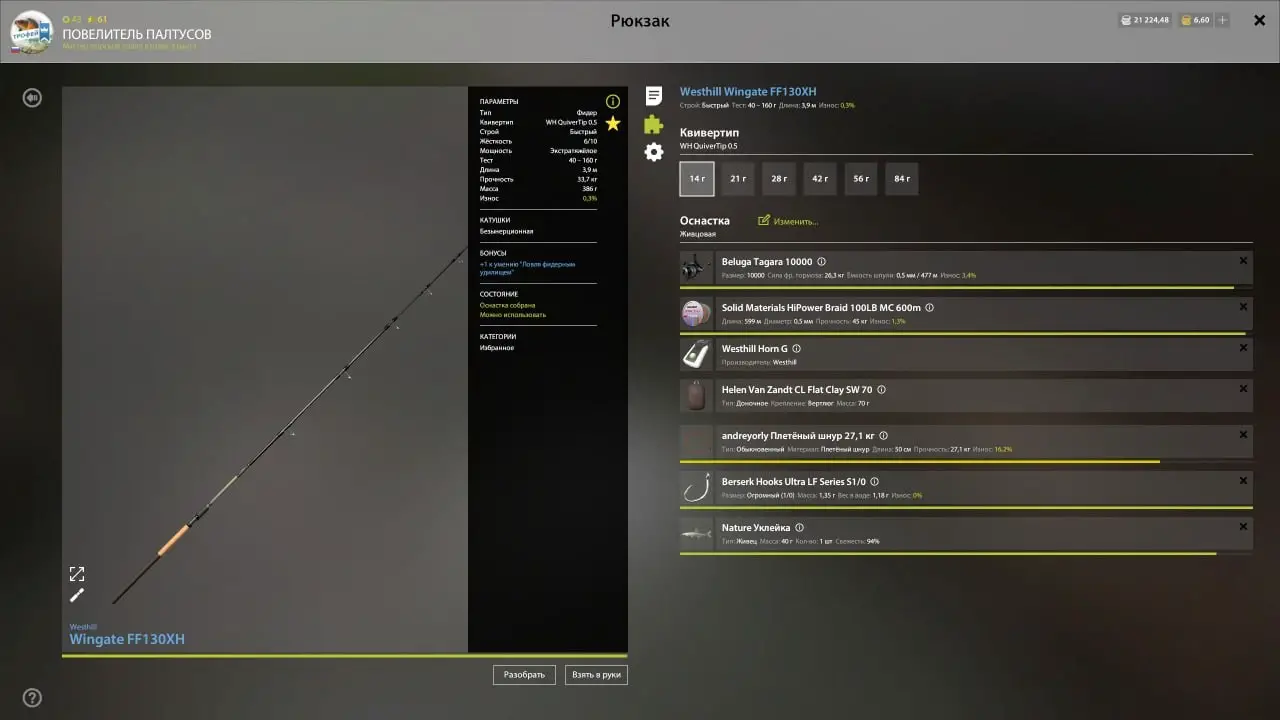The image size is (1280, 720).
Task: Click the Взять в руки button
Action: point(596,675)
